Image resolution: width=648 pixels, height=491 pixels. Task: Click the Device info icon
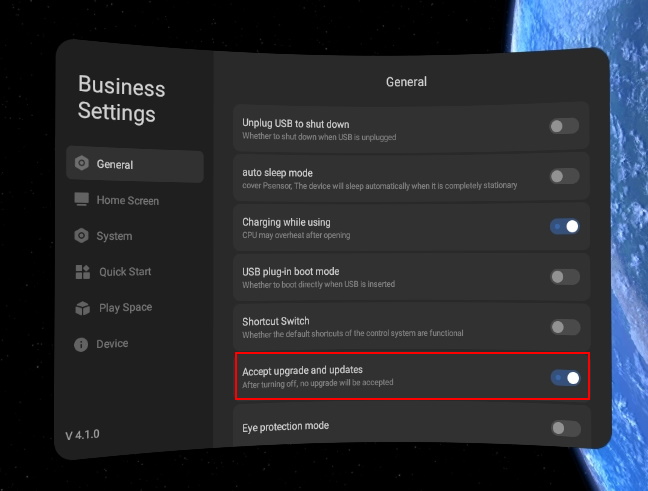point(81,344)
